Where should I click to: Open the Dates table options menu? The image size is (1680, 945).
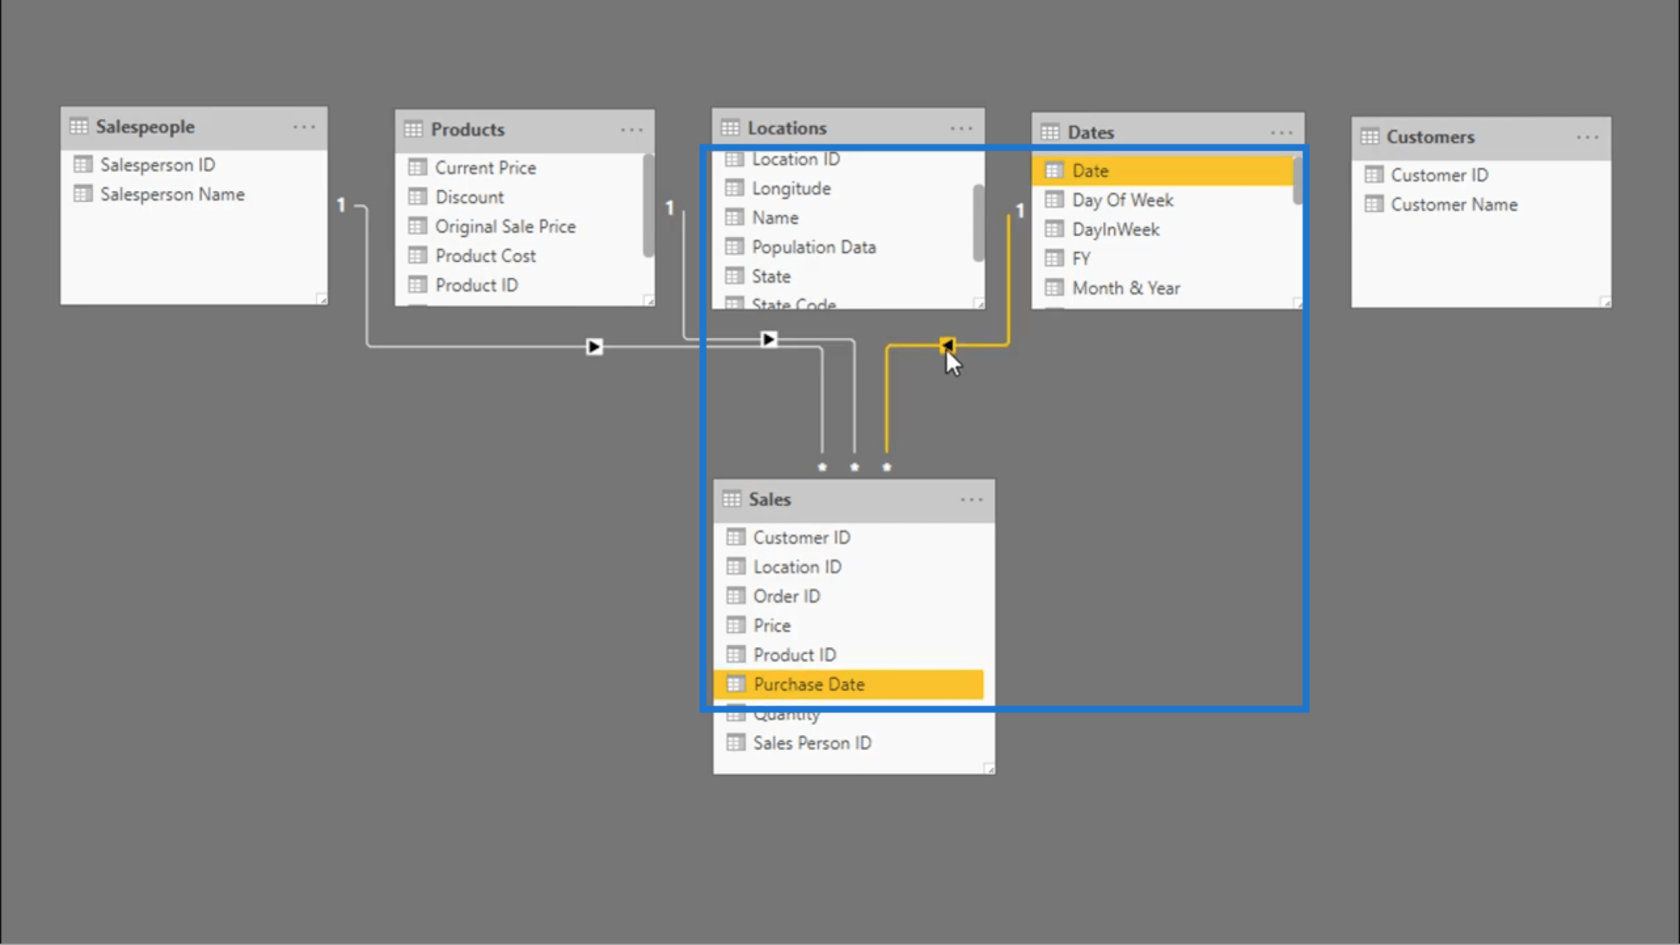1281,132
